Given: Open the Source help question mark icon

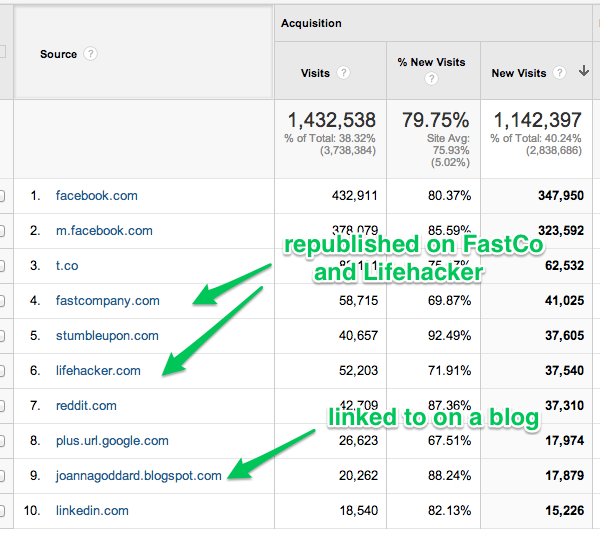Looking at the screenshot, I should pos(91,54).
